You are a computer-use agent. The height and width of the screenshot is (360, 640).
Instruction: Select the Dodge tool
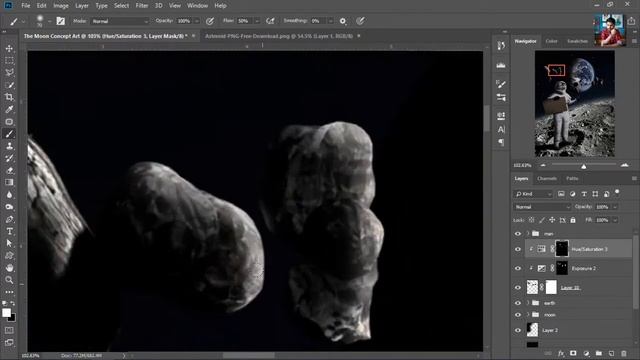pyautogui.click(x=9, y=207)
